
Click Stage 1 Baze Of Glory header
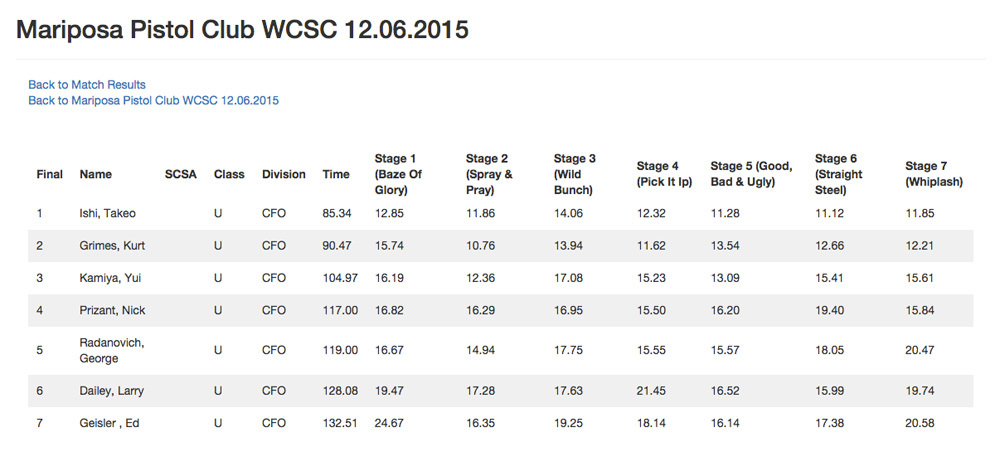399,174
